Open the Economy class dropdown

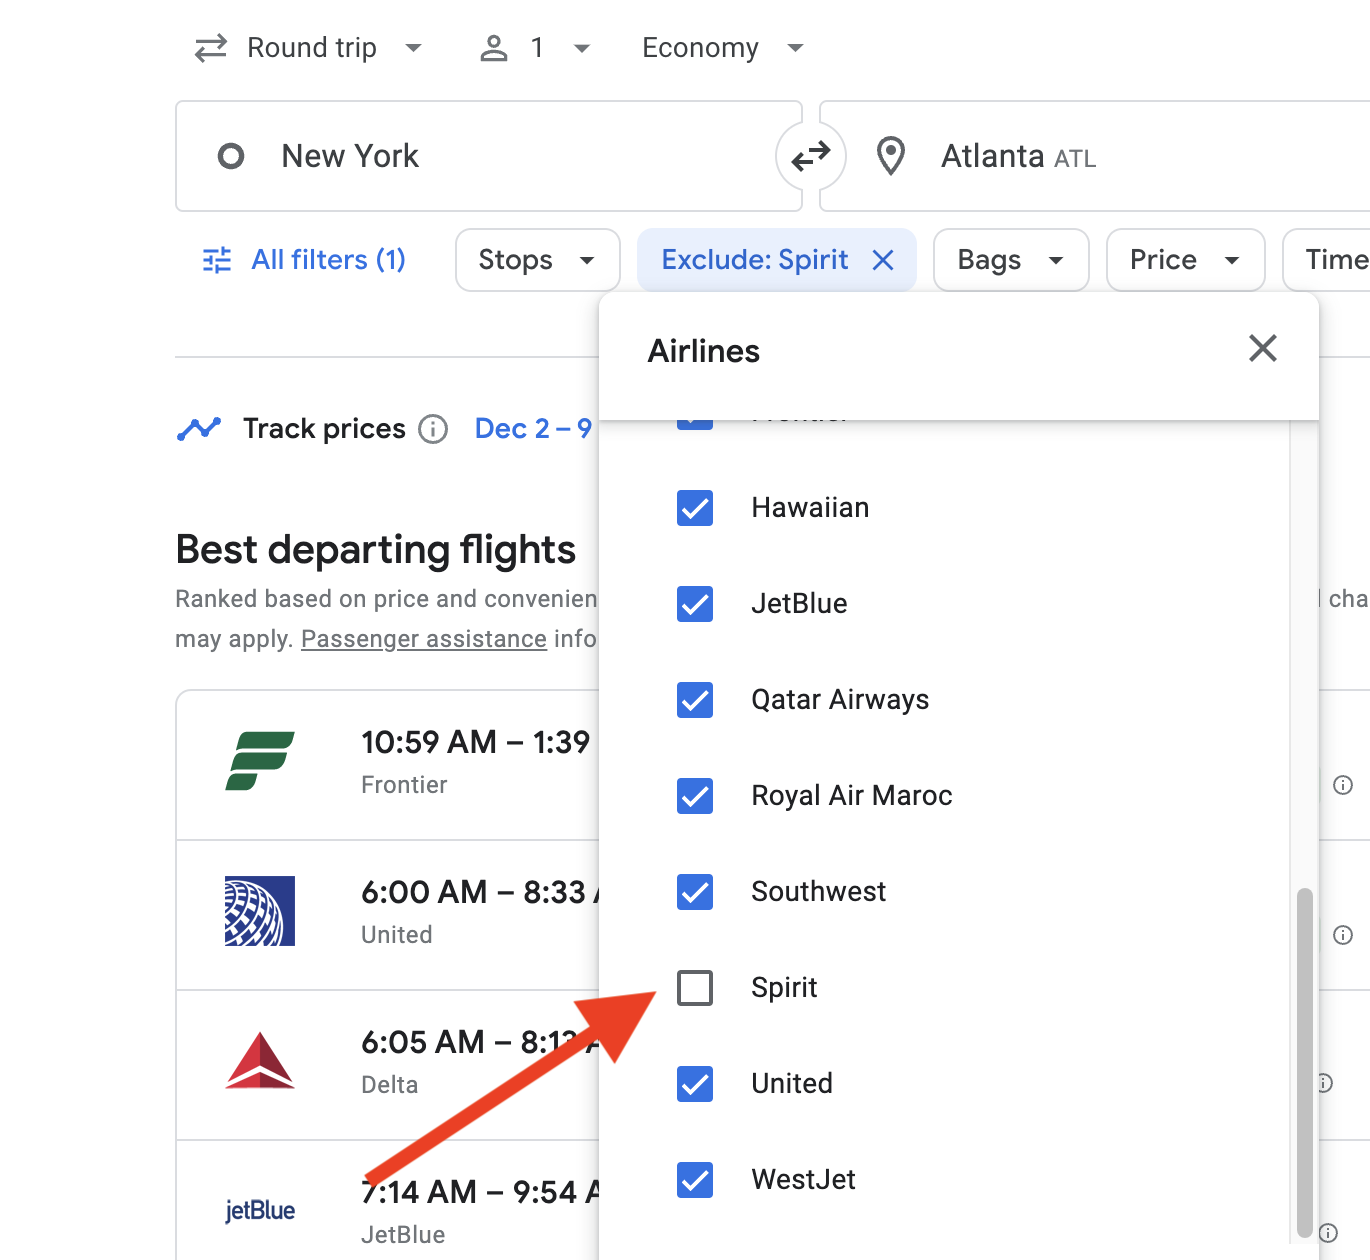tap(723, 48)
